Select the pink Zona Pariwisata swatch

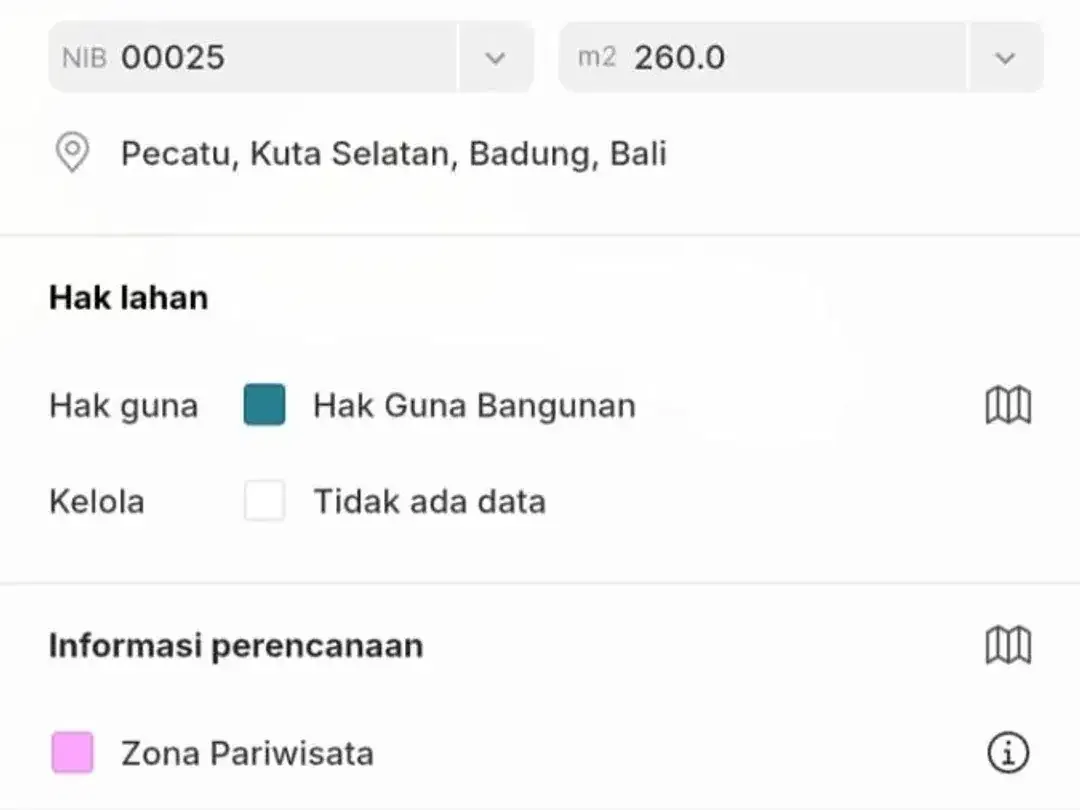pyautogui.click(x=72, y=752)
